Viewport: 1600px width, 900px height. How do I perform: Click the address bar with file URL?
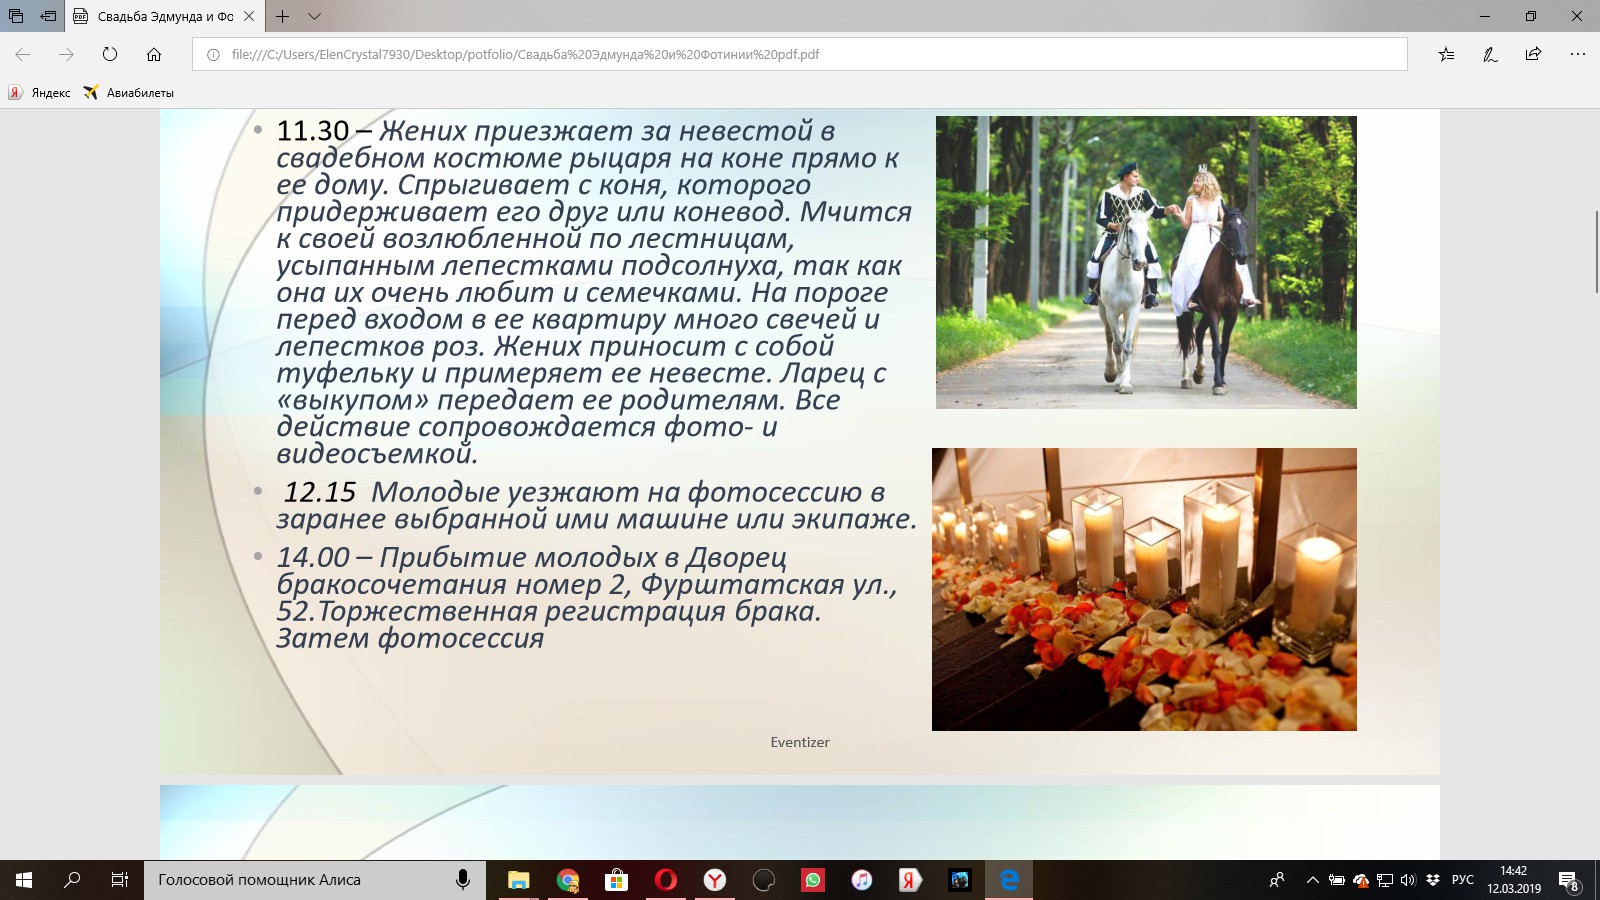pos(800,54)
